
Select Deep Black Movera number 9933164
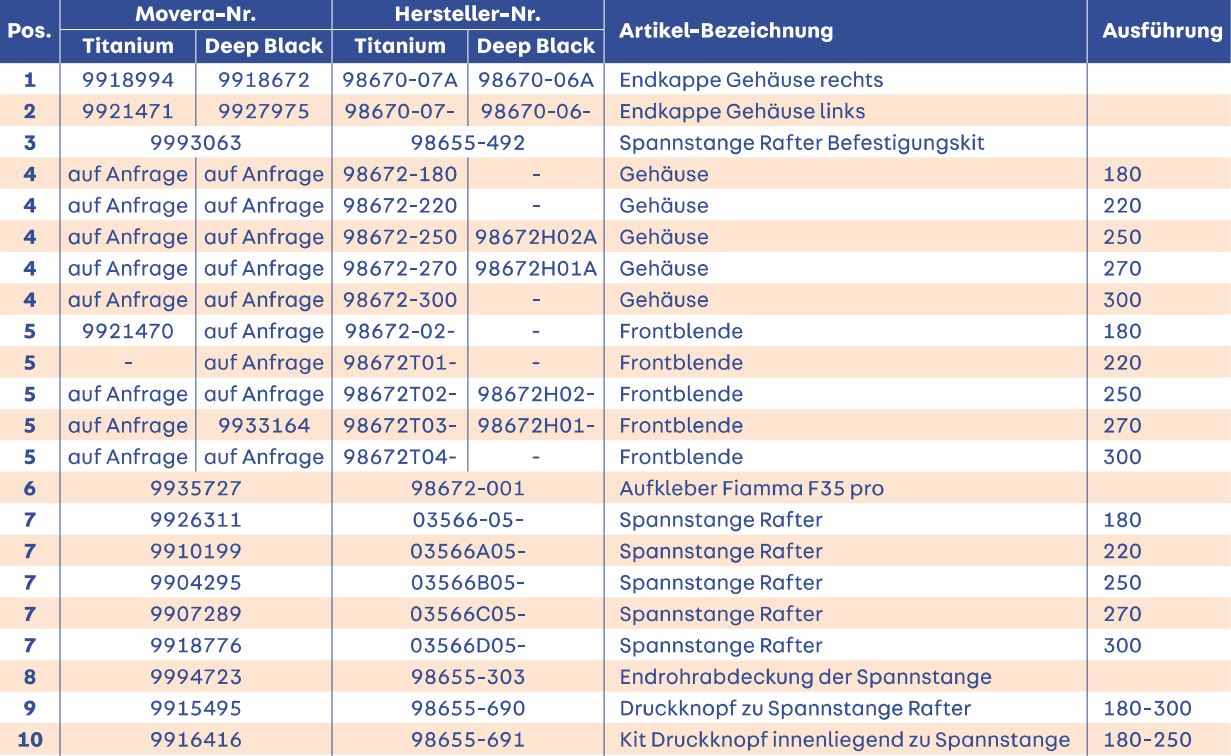264,425
